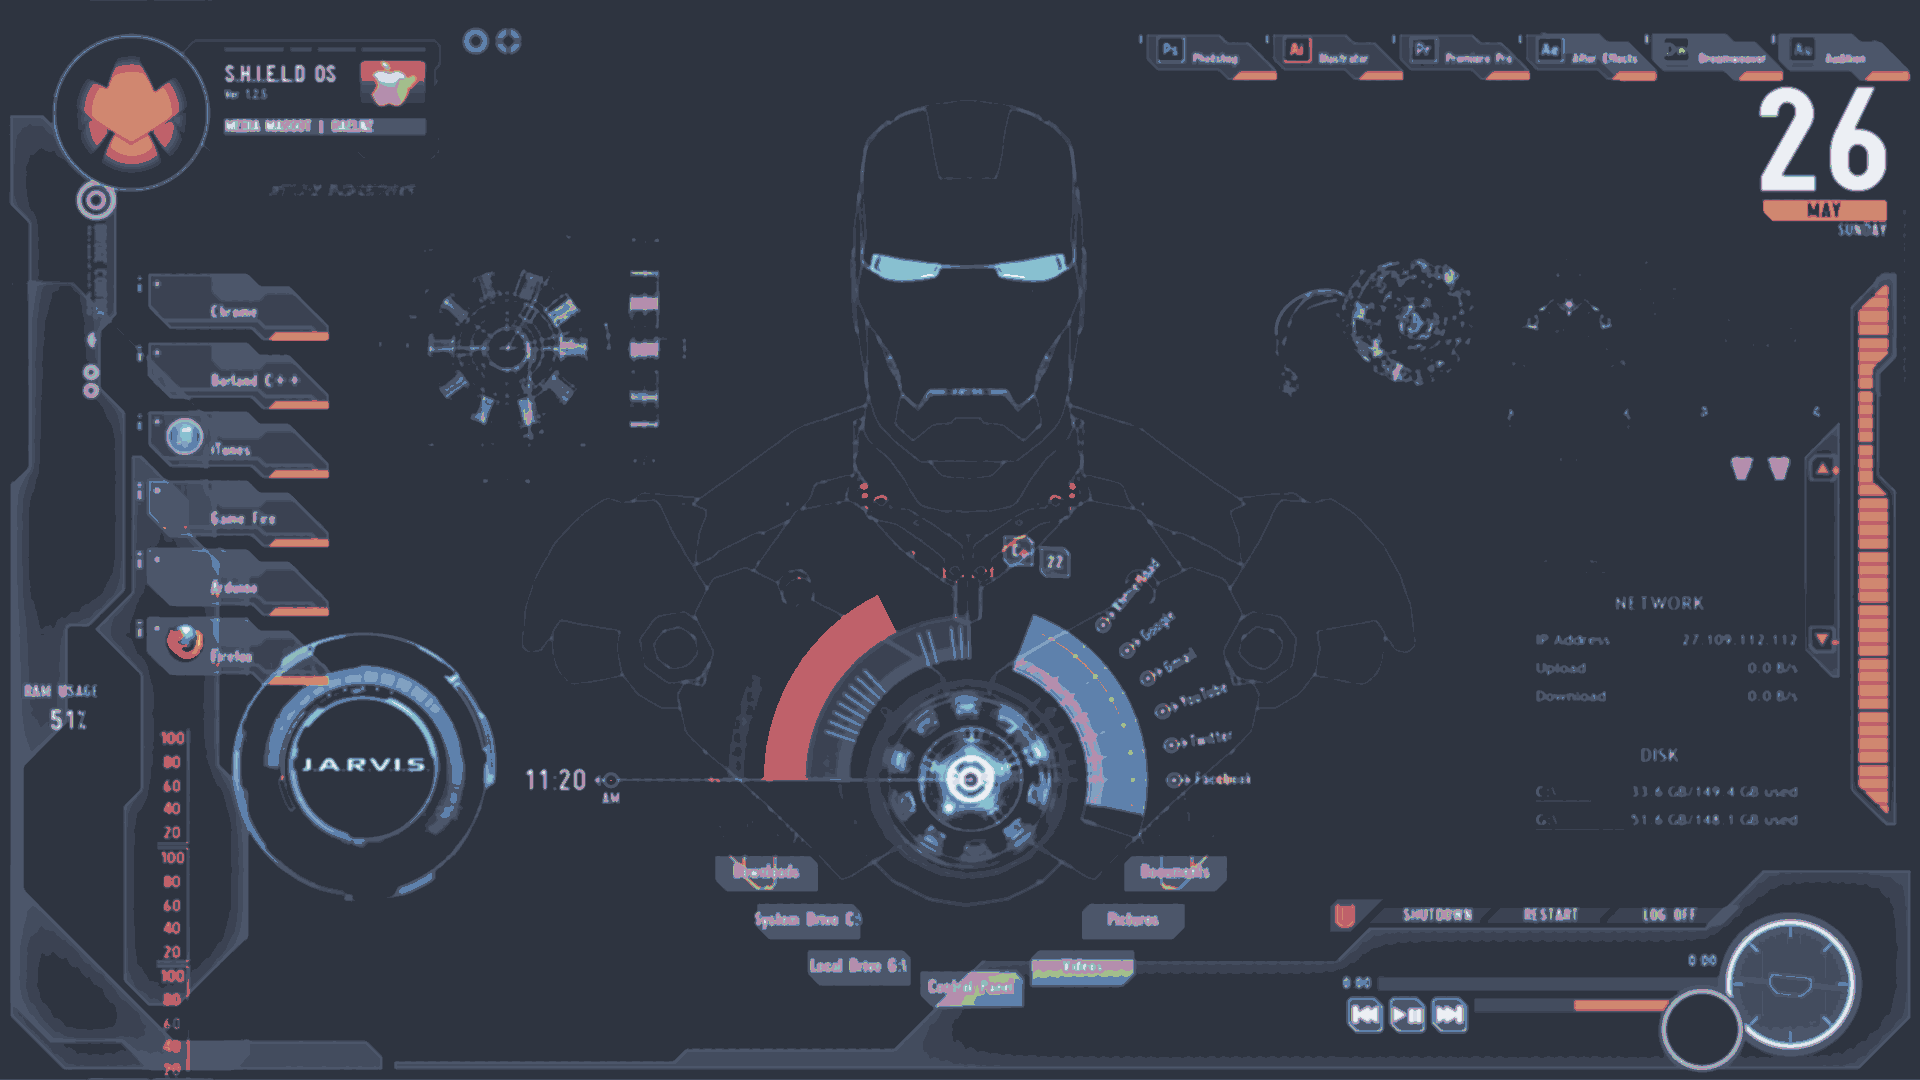Screen dimensions: 1920x1080
Task: Click the temperature badge on Iron Man's chest
Action: (x=1055, y=562)
